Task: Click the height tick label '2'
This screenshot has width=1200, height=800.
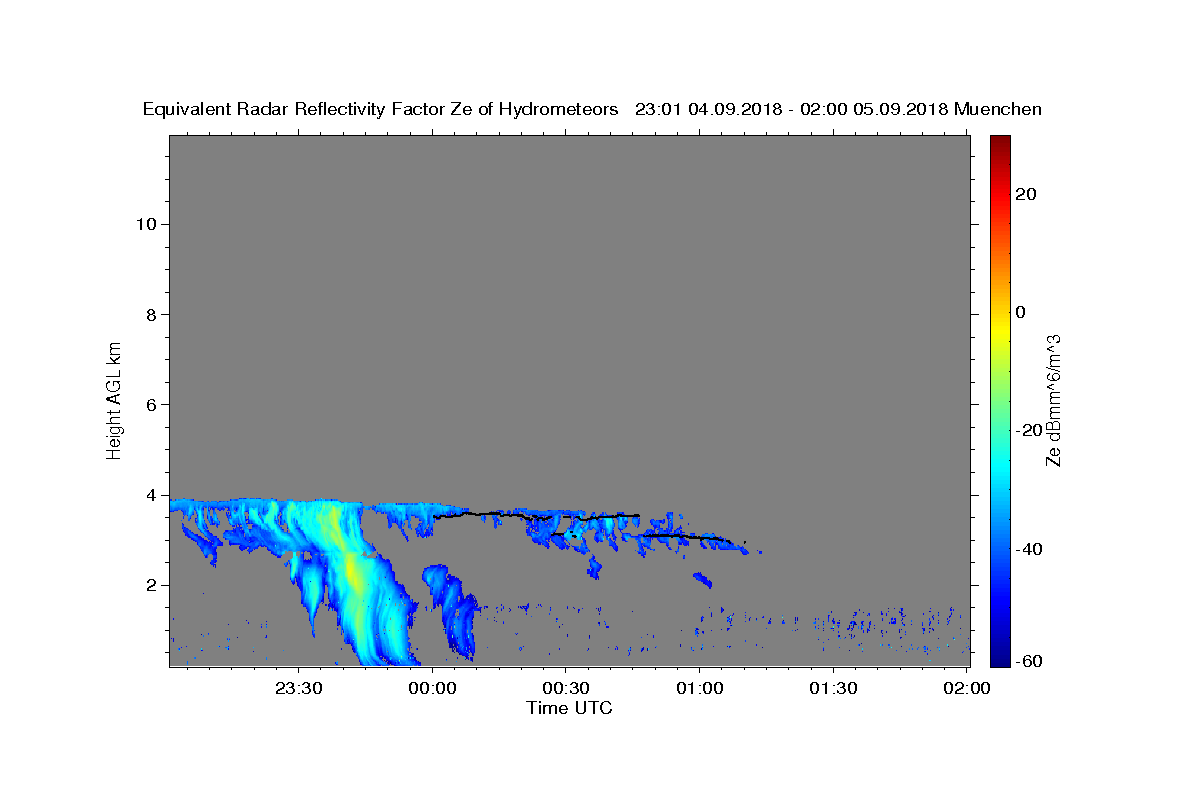Action: point(151,585)
